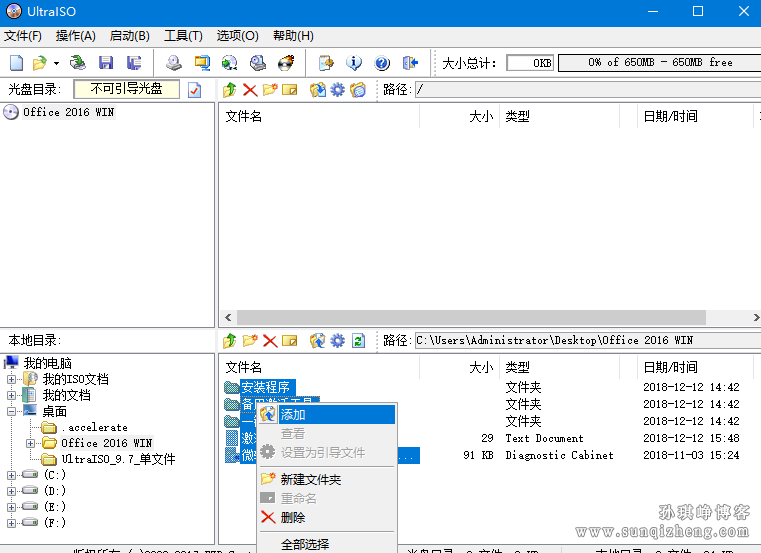The width and height of the screenshot is (761, 553).
Task: Click the Make CD/DVD image icon
Action: click(x=174, y=63)
